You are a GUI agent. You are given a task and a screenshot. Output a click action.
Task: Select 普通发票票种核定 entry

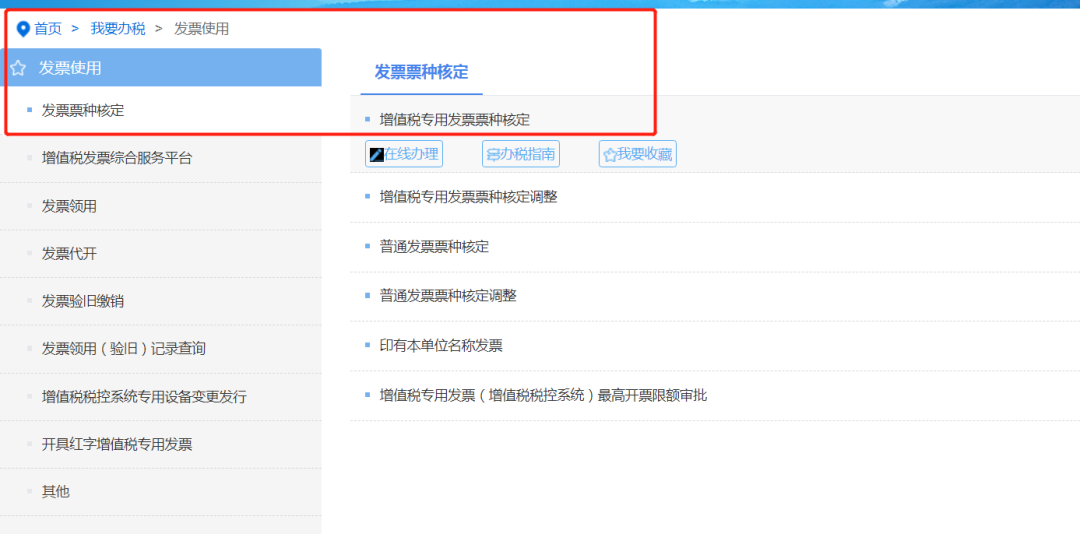(x=434, y=247)
